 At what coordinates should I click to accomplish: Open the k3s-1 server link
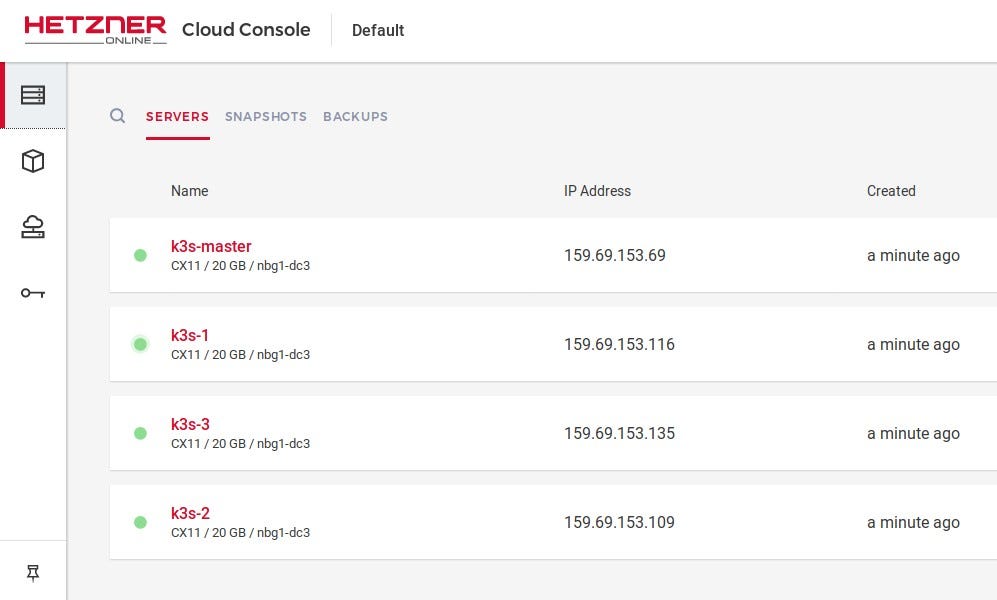click(189, 335)
